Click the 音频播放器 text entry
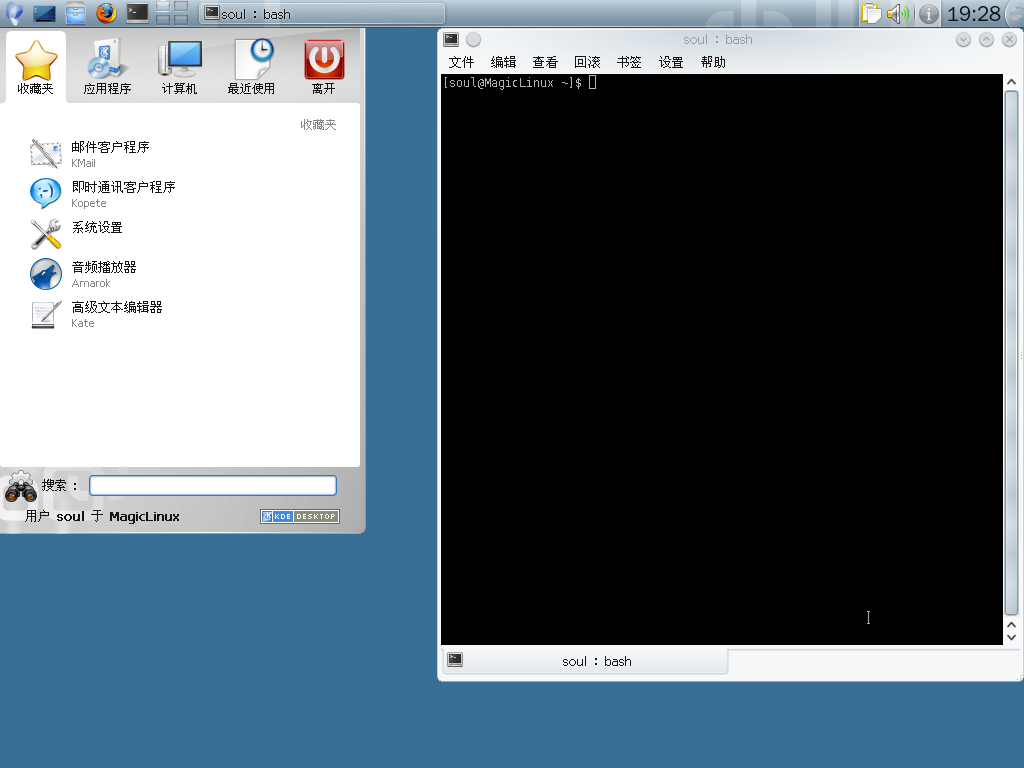Viewport: 1024px width, 768px height. 104,267
